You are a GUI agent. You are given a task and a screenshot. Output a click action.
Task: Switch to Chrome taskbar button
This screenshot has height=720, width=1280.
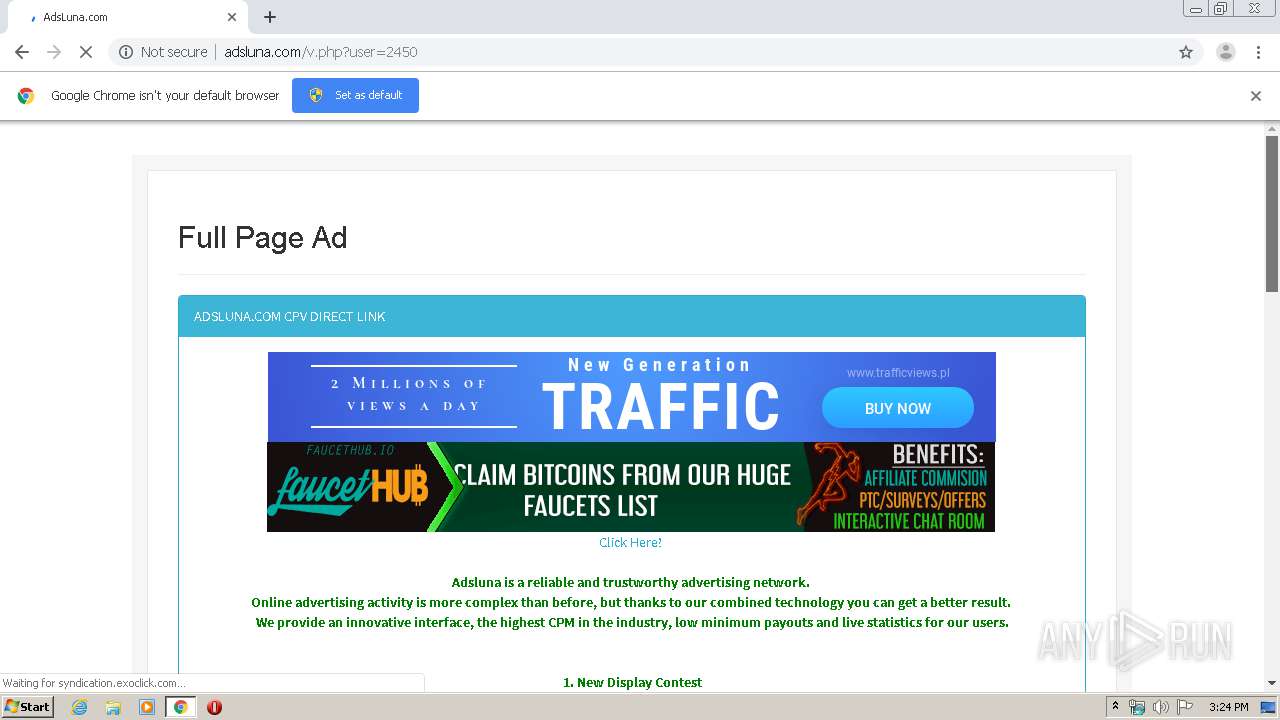click(181, 707)
